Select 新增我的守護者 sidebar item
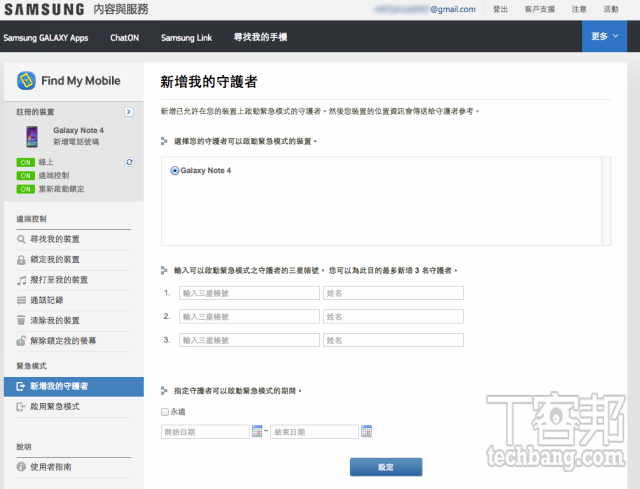The height and width of the screenshot is (489, 640). 74,387
